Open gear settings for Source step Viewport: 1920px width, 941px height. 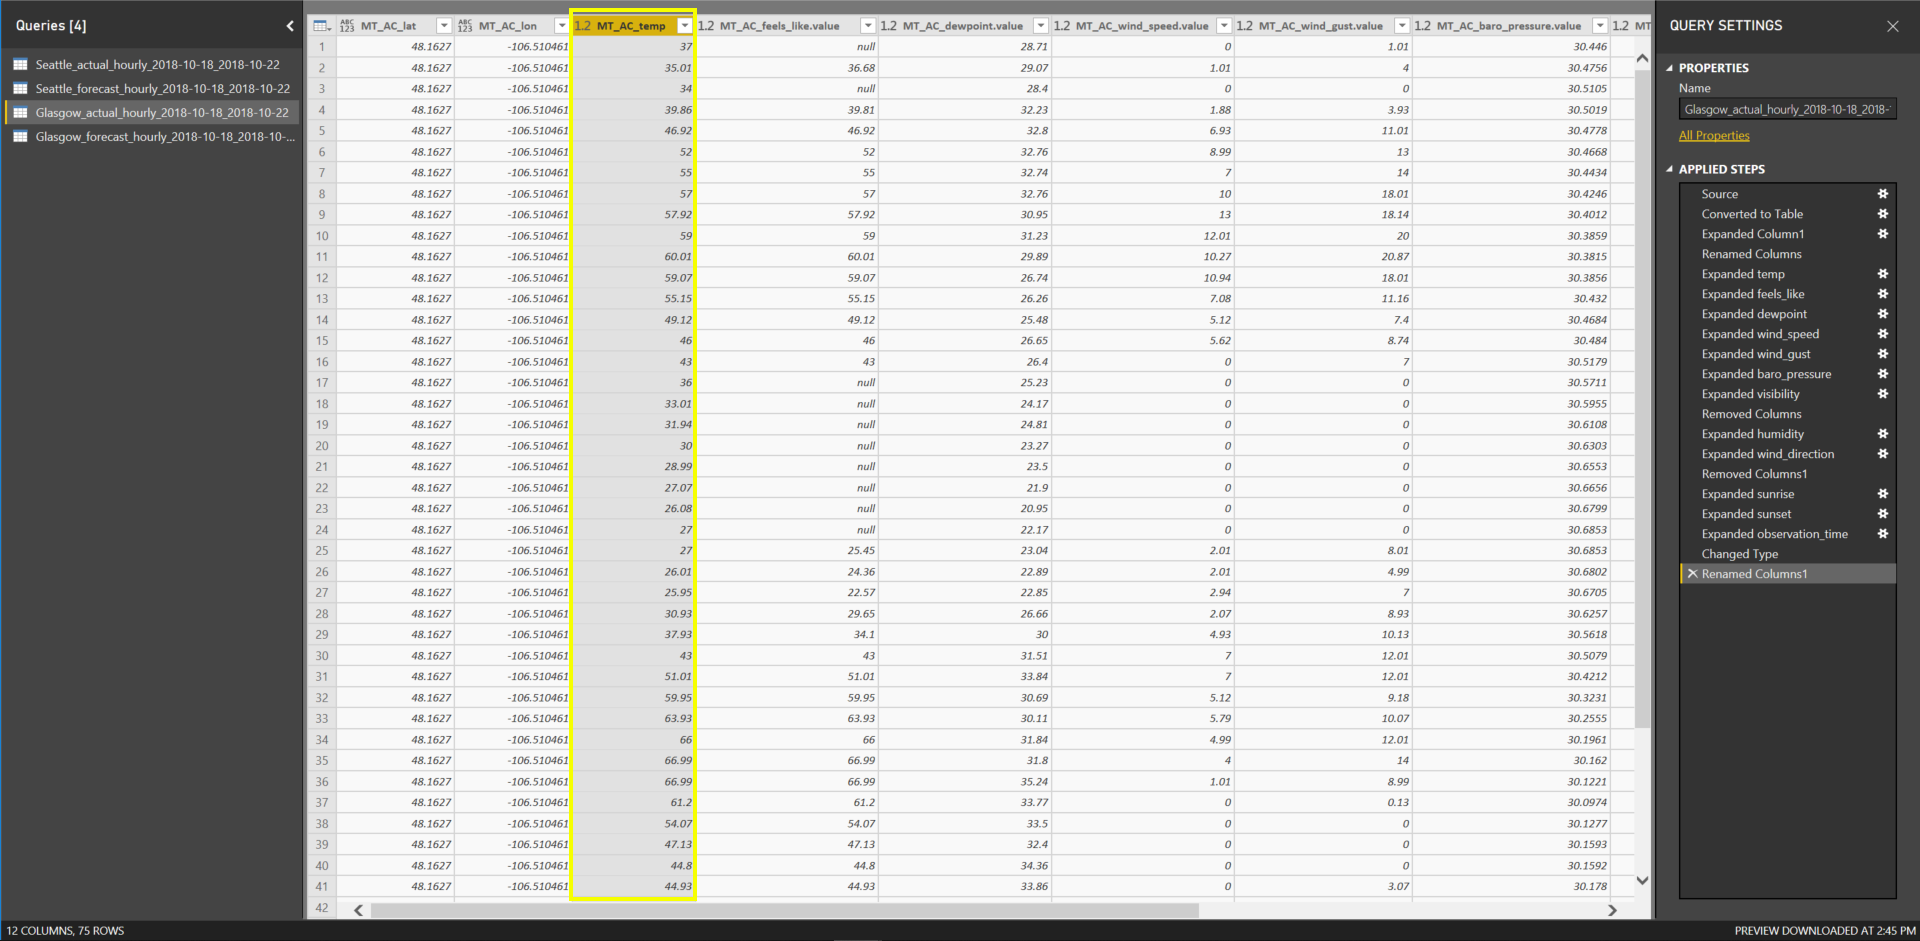(x=1882, y=194)
